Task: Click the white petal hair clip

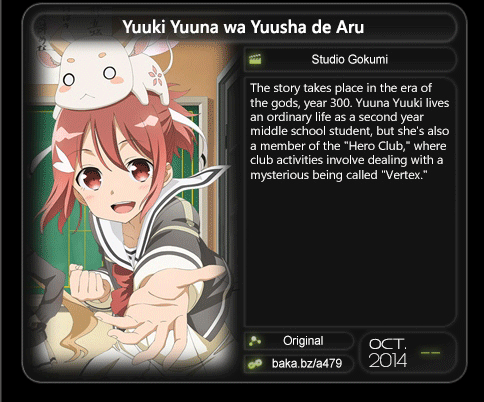Action: 63,160
